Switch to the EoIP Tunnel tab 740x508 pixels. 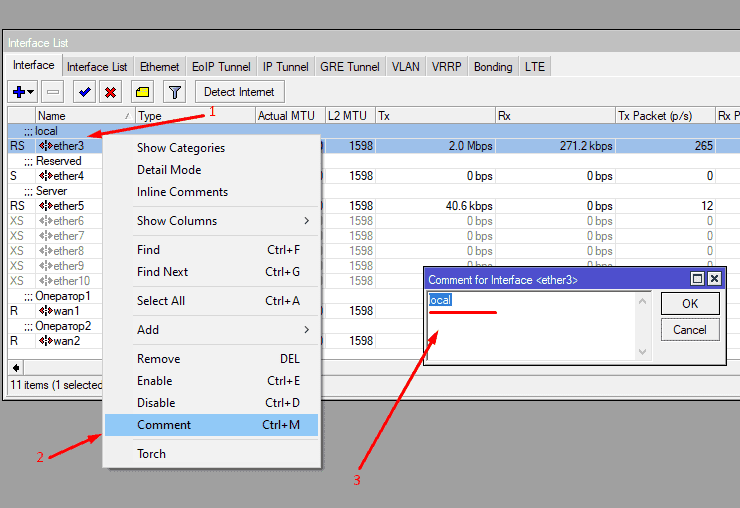click(221, 67)
